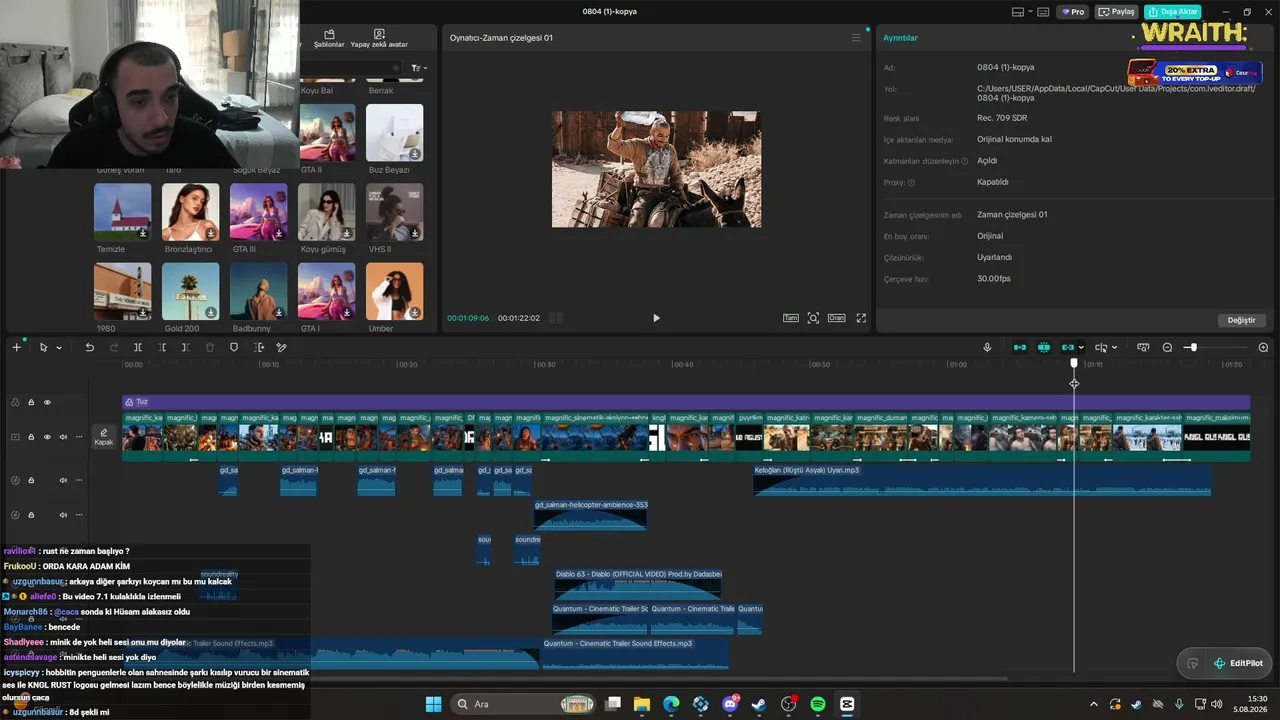
Task: Open more options for main video track
Action: point(79,437)
